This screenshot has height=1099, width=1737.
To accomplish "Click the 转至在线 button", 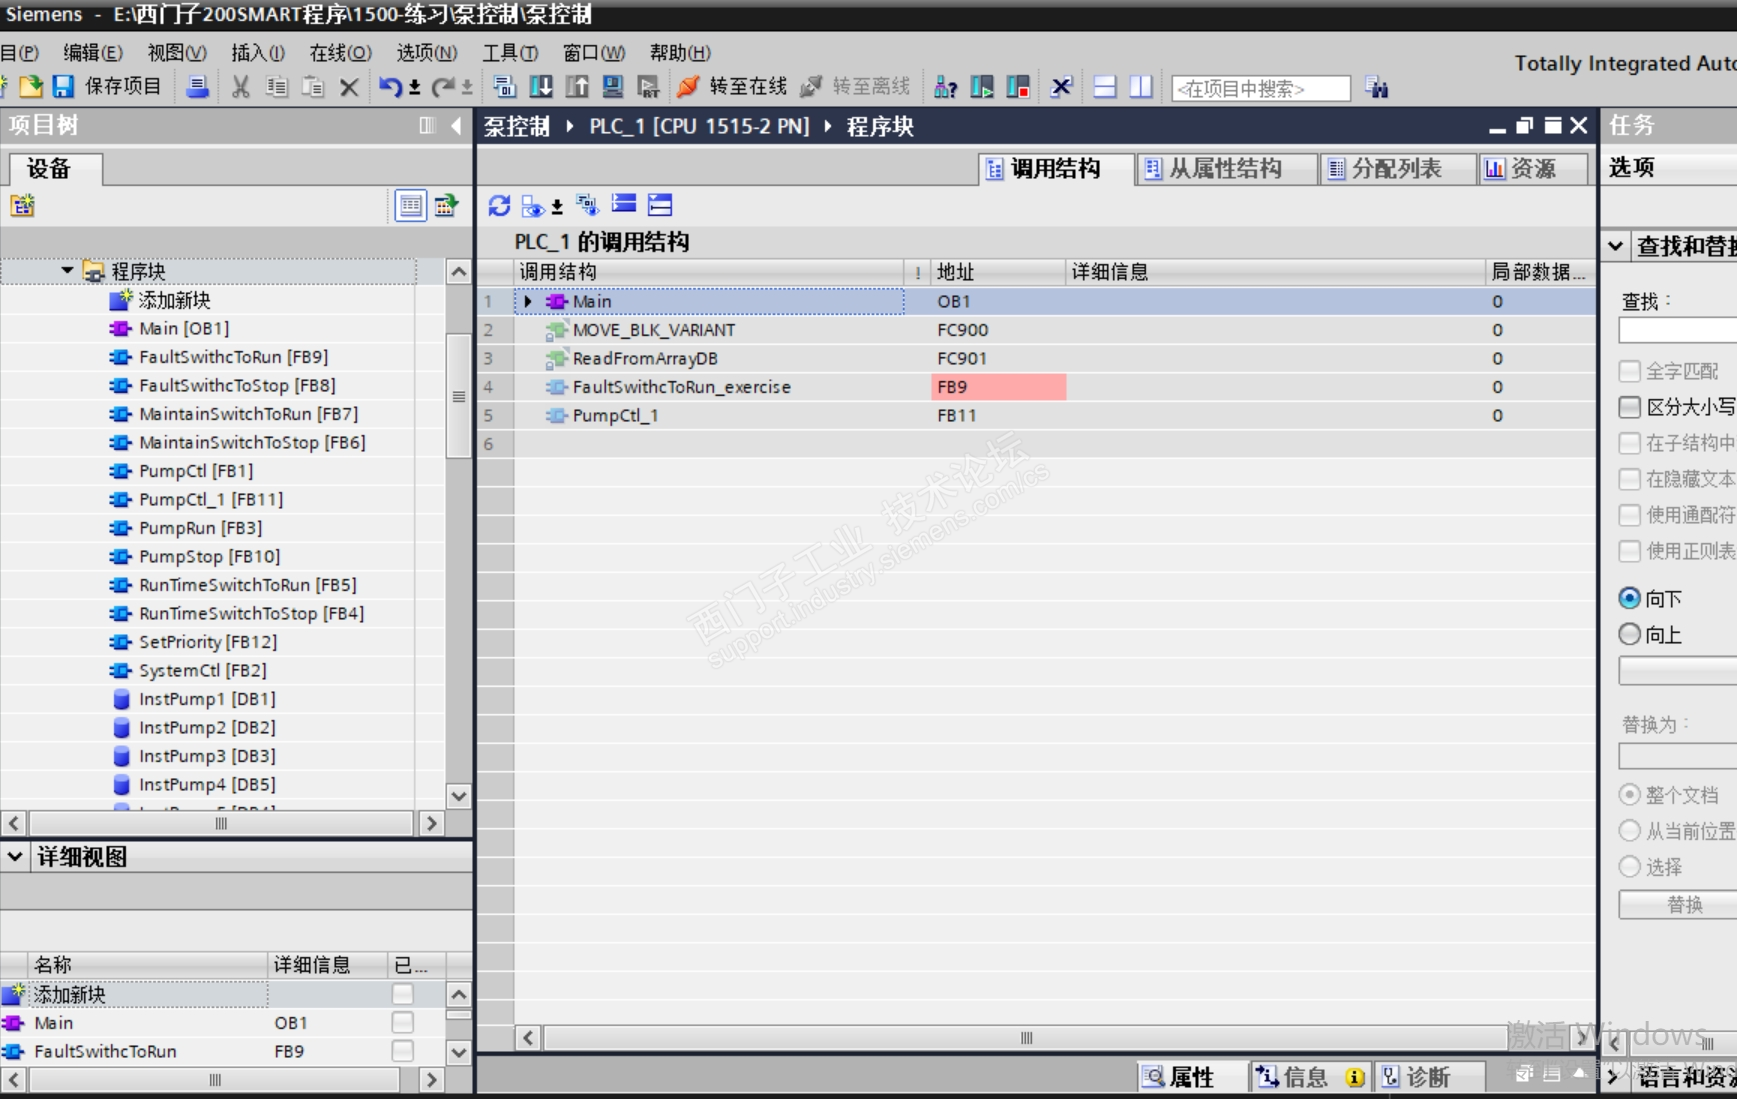I will (x=733, y=87).
